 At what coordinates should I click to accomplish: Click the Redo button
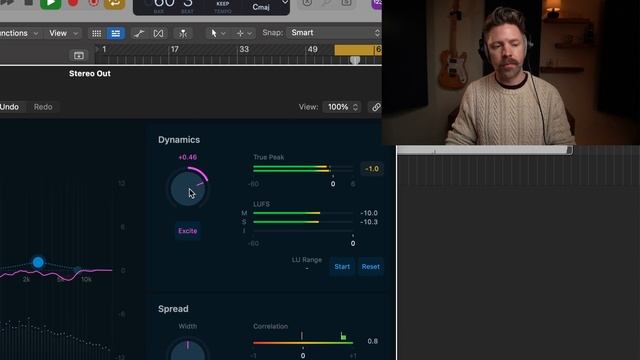(43, 107)
